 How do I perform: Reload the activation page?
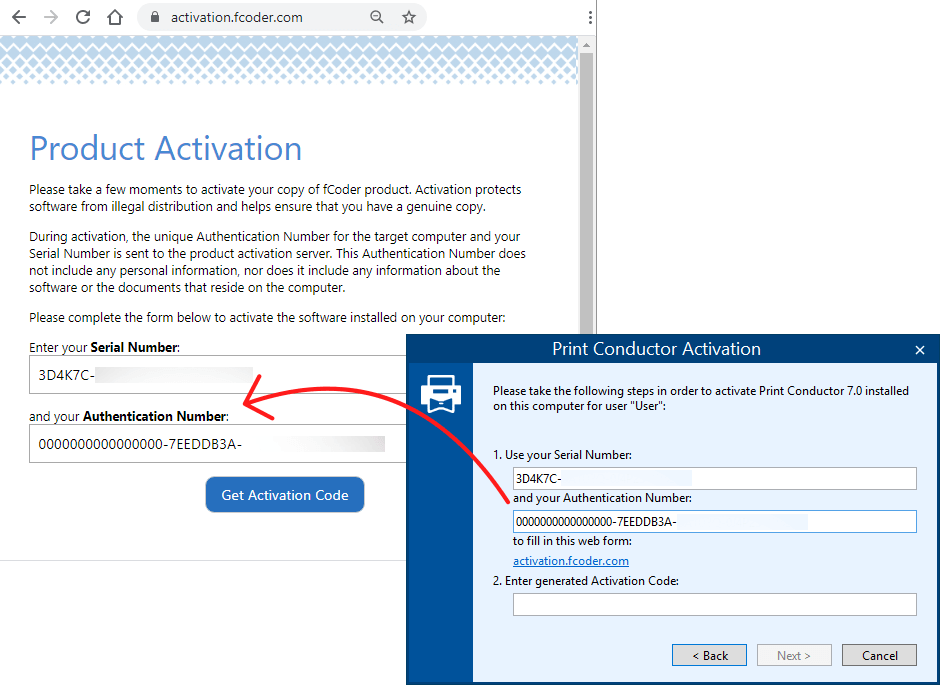click(83, 17)
